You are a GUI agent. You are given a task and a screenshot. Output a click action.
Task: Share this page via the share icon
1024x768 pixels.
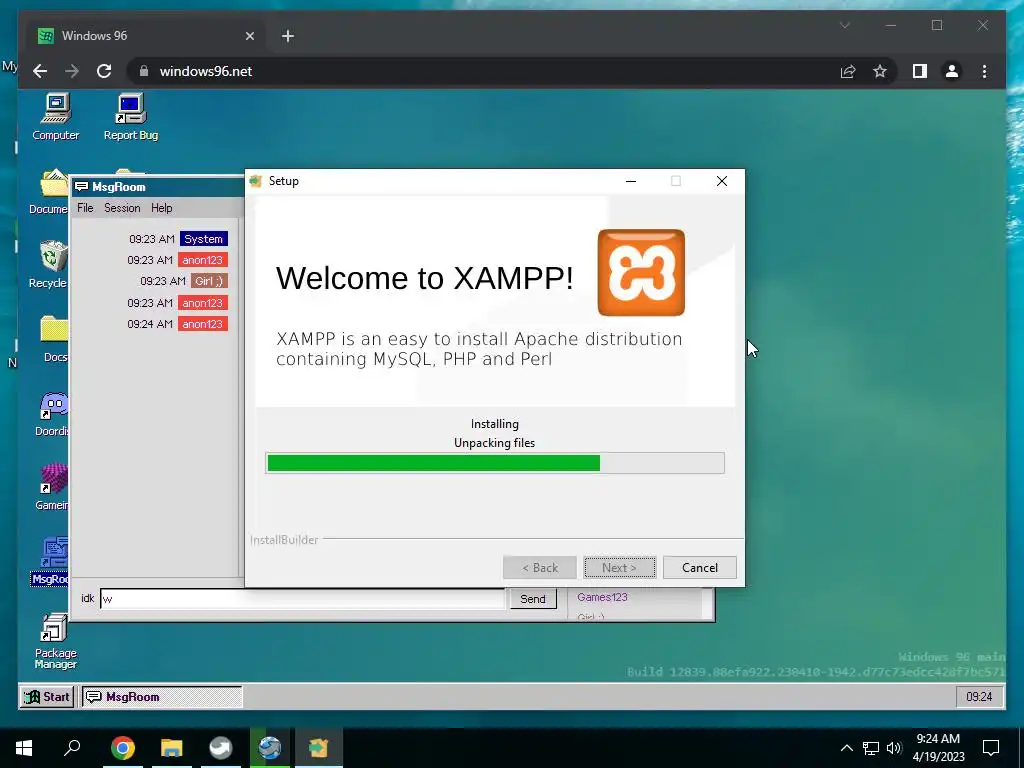pos(848,71)
